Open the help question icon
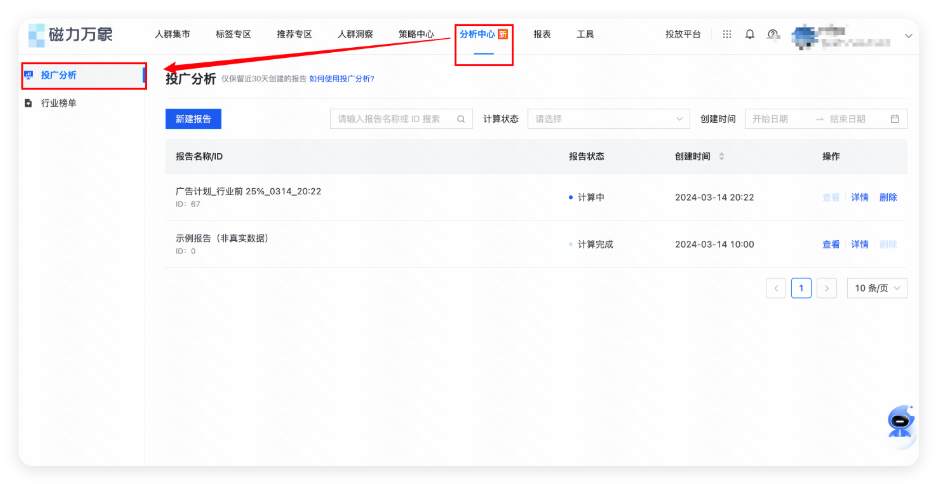The width and height of the screenshot is (937, 484). point(773,35)
